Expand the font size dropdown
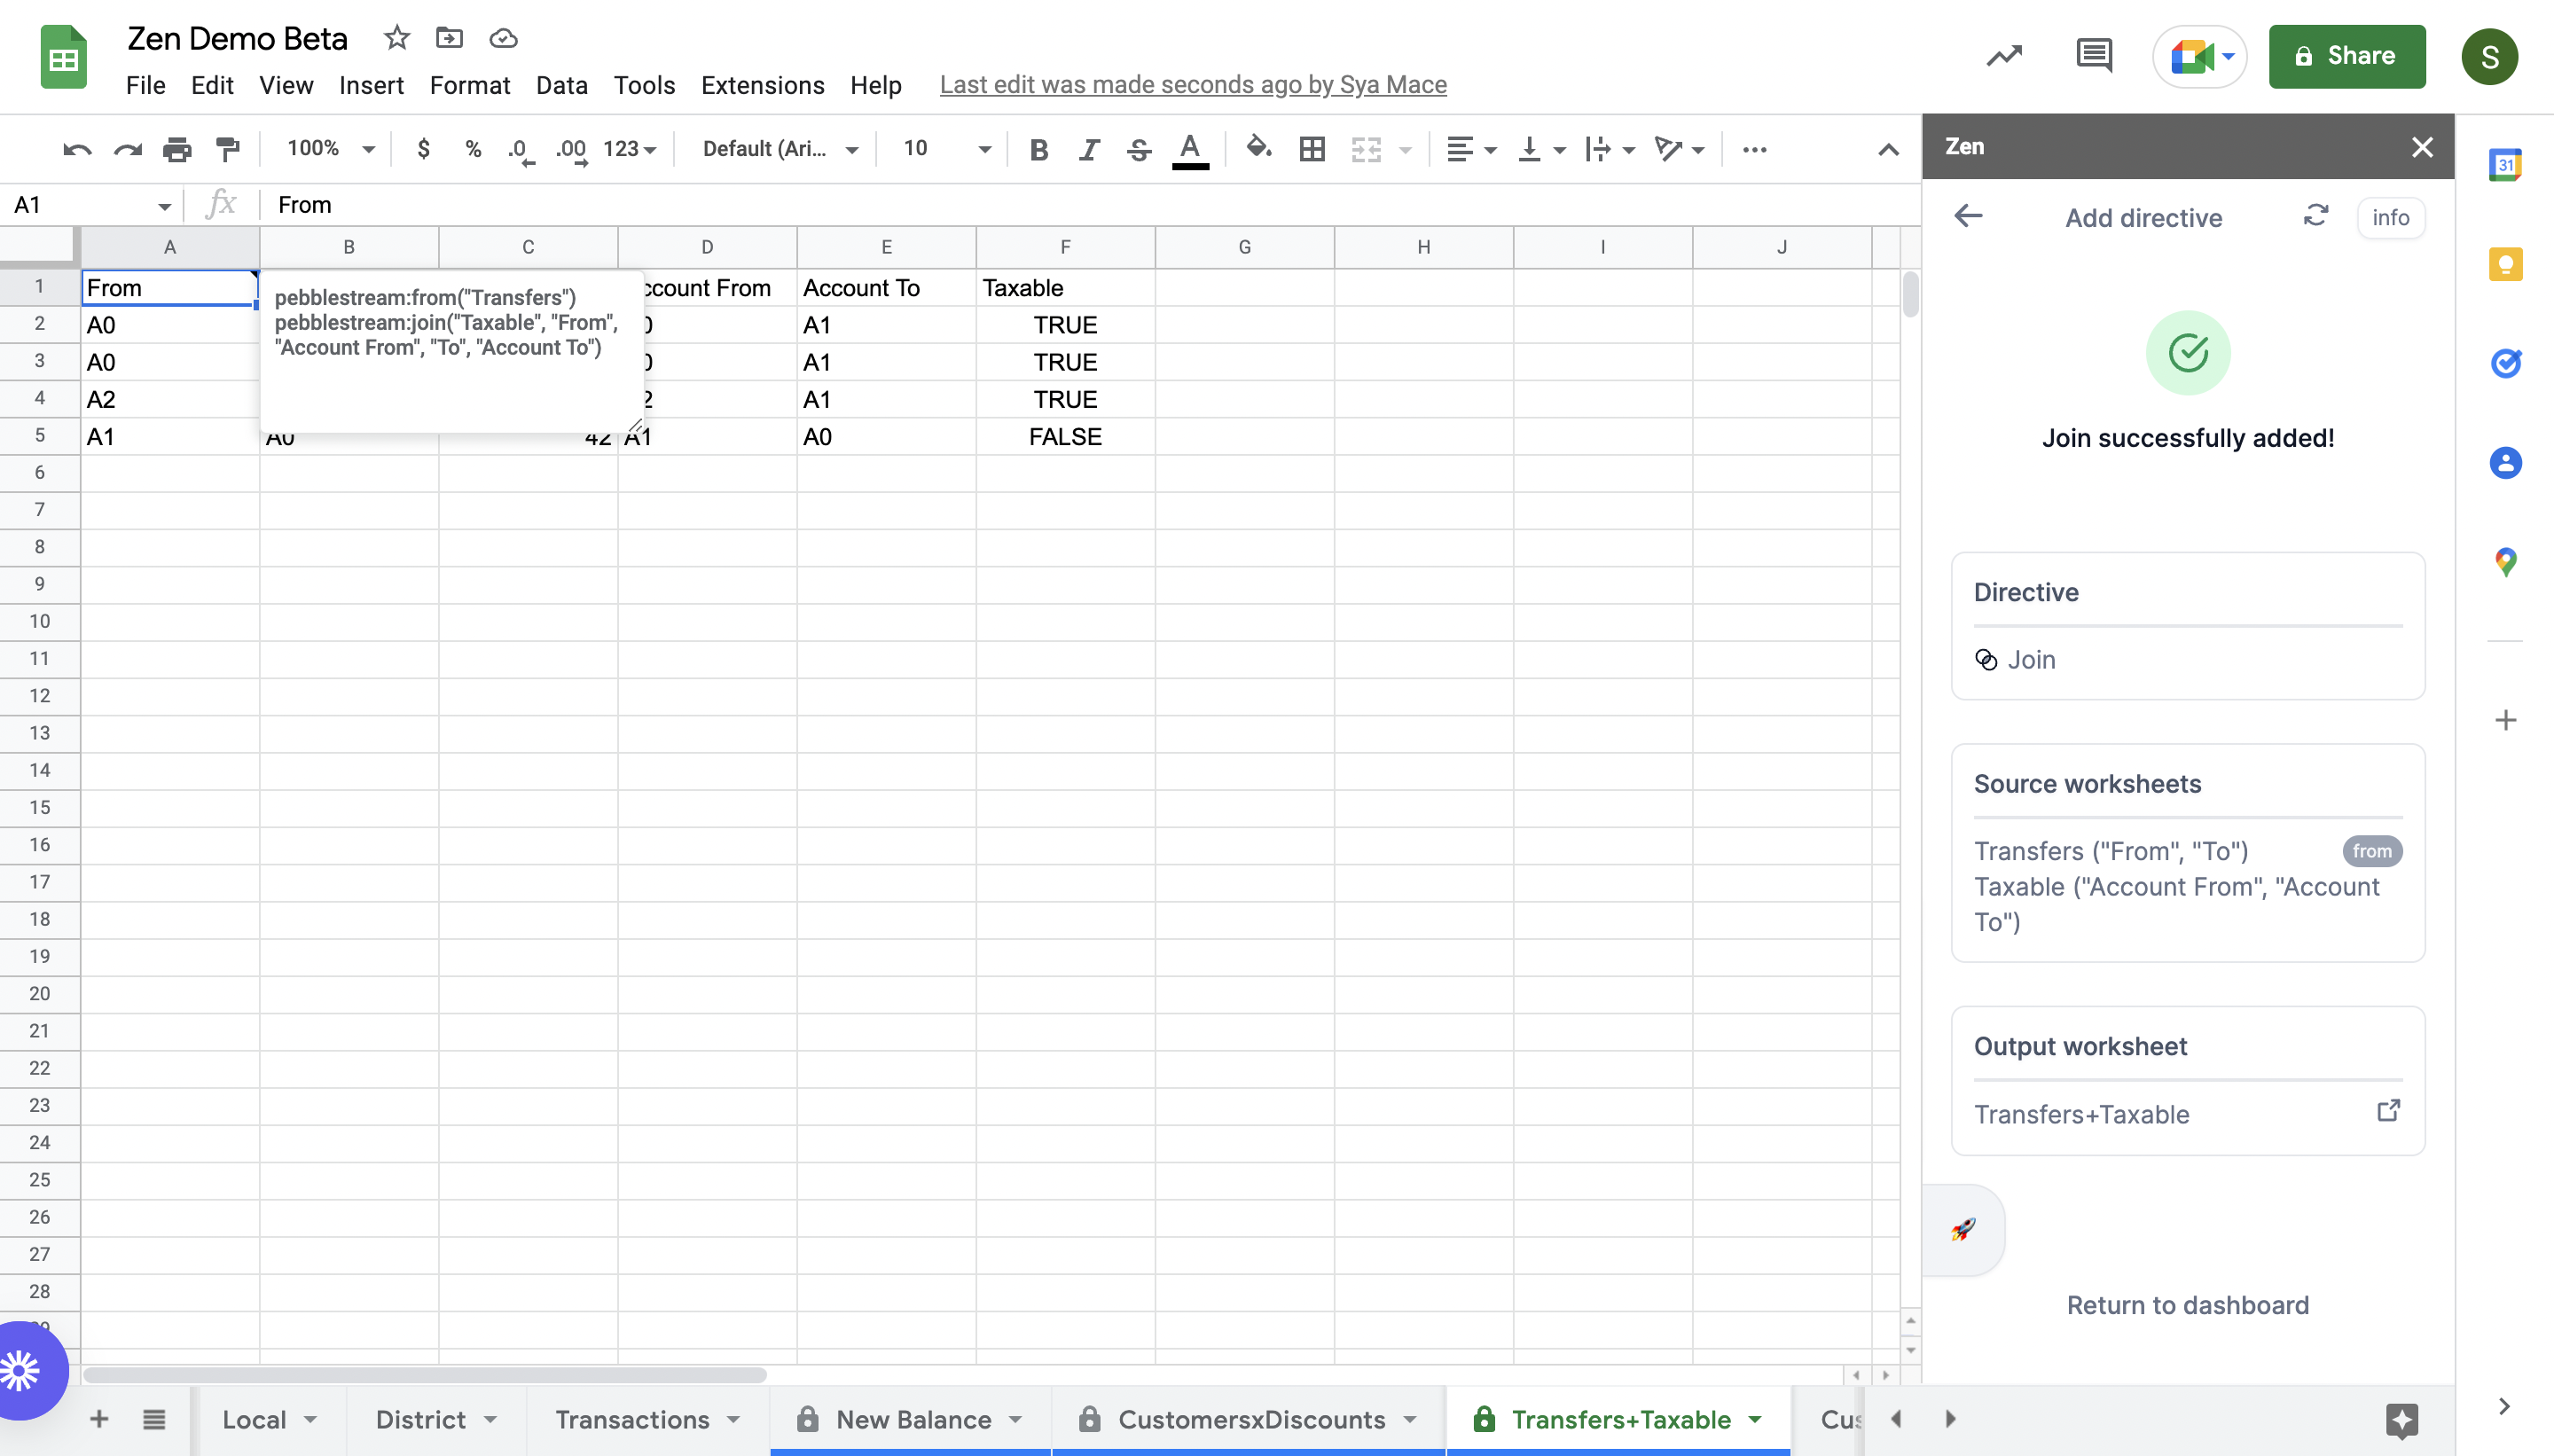Image resolution: width=2554 pixels, height=1456 pixels. (984, 149)
